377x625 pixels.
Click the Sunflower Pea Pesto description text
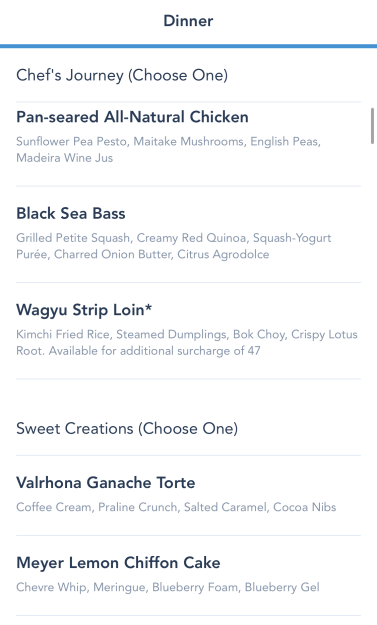point(169,149)
